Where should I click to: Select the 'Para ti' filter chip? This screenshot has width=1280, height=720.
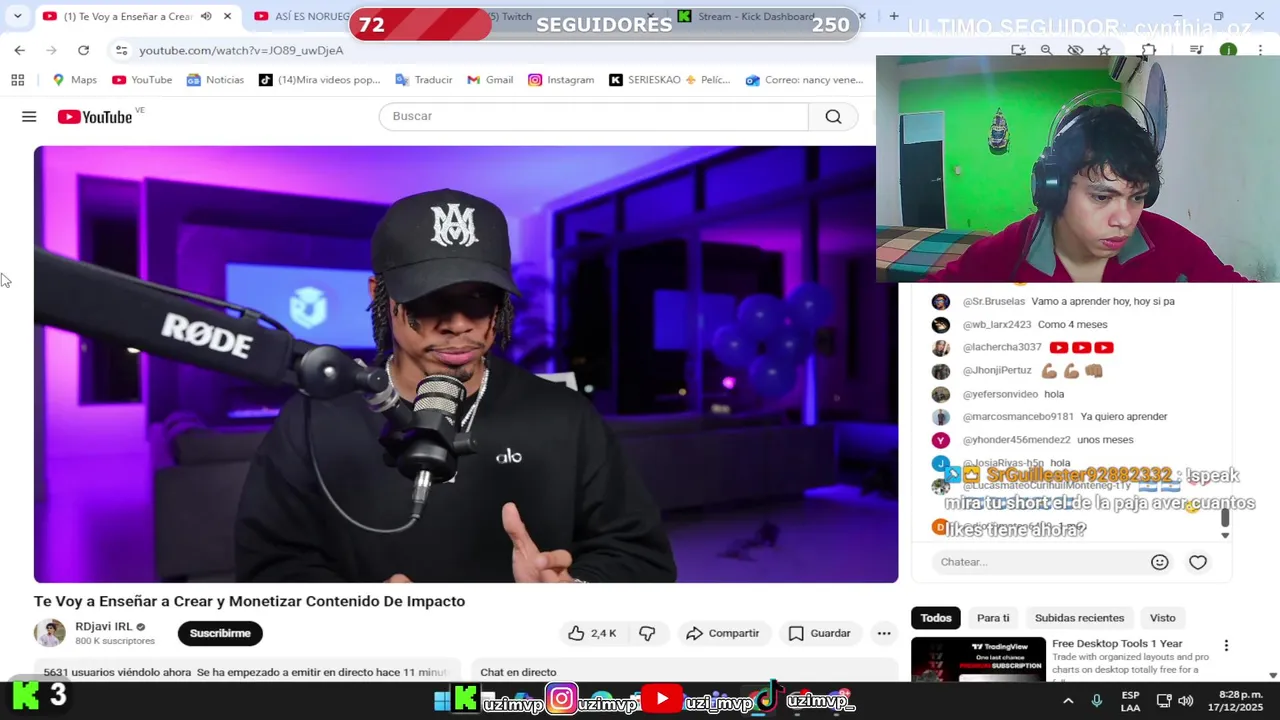(993, 618)
